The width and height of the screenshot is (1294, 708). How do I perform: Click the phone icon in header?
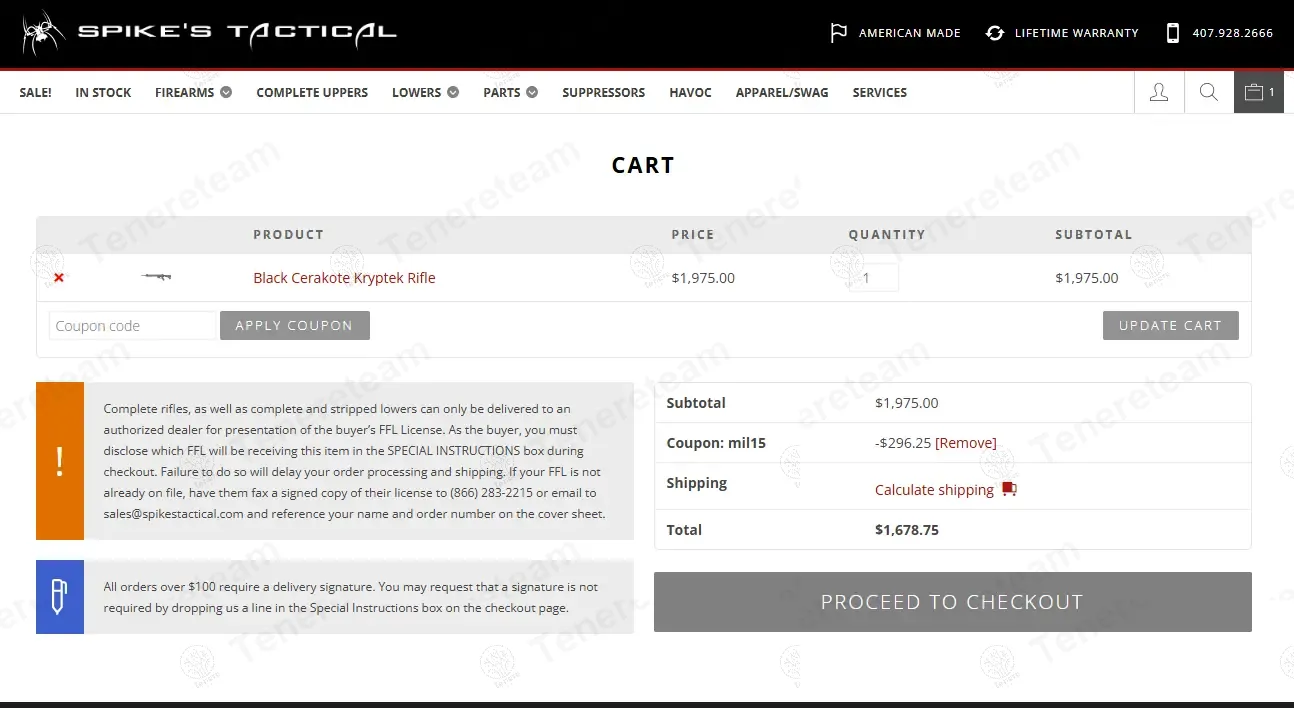pos(1172,33)
